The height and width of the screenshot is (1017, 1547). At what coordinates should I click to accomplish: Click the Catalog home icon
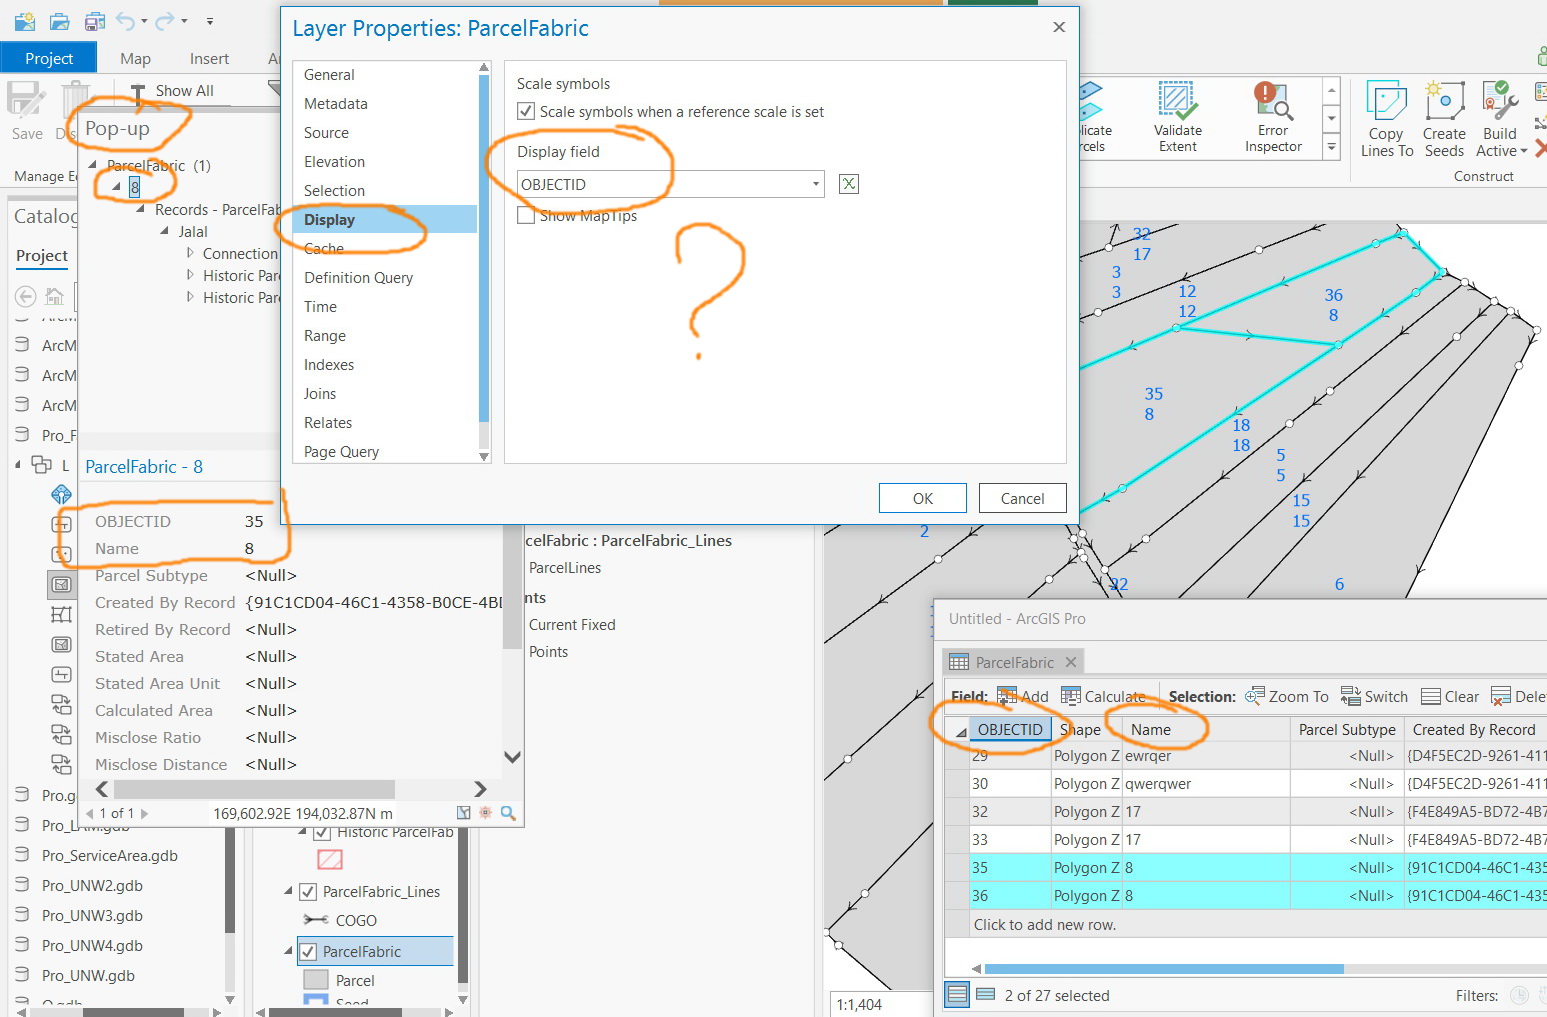coord(55,296)
